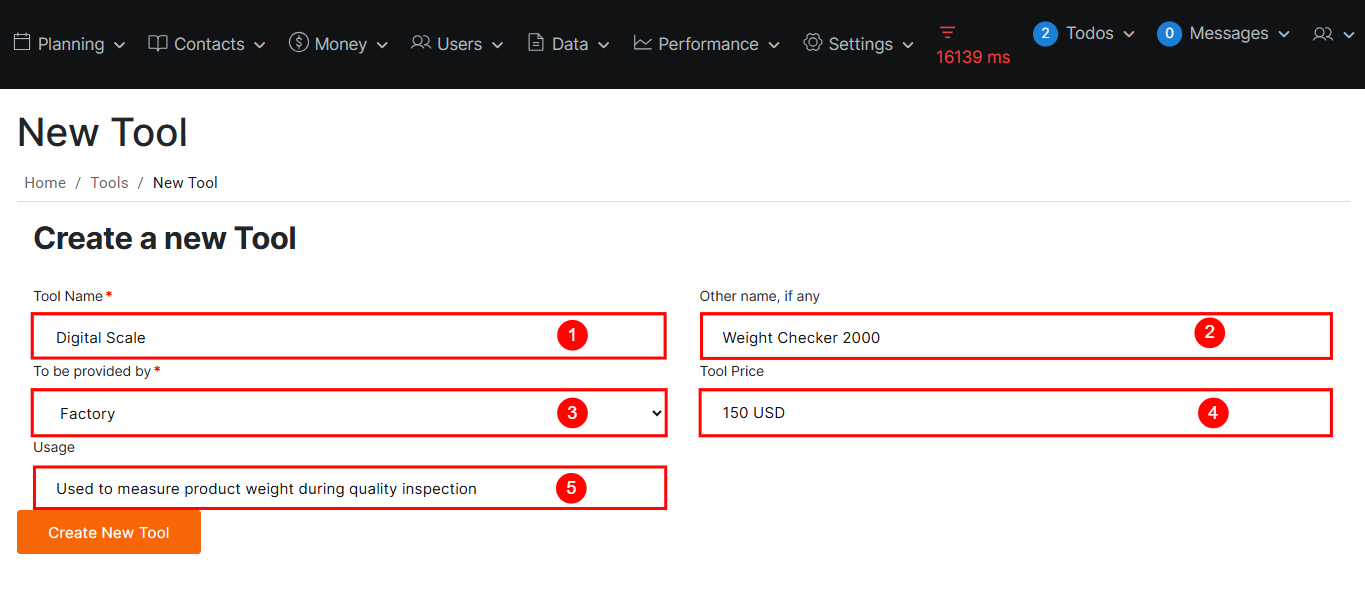Viewport: 1365px width, 615px height.
Task: Click the calendar icon beside Planning
Action: [x=22, y=43]
